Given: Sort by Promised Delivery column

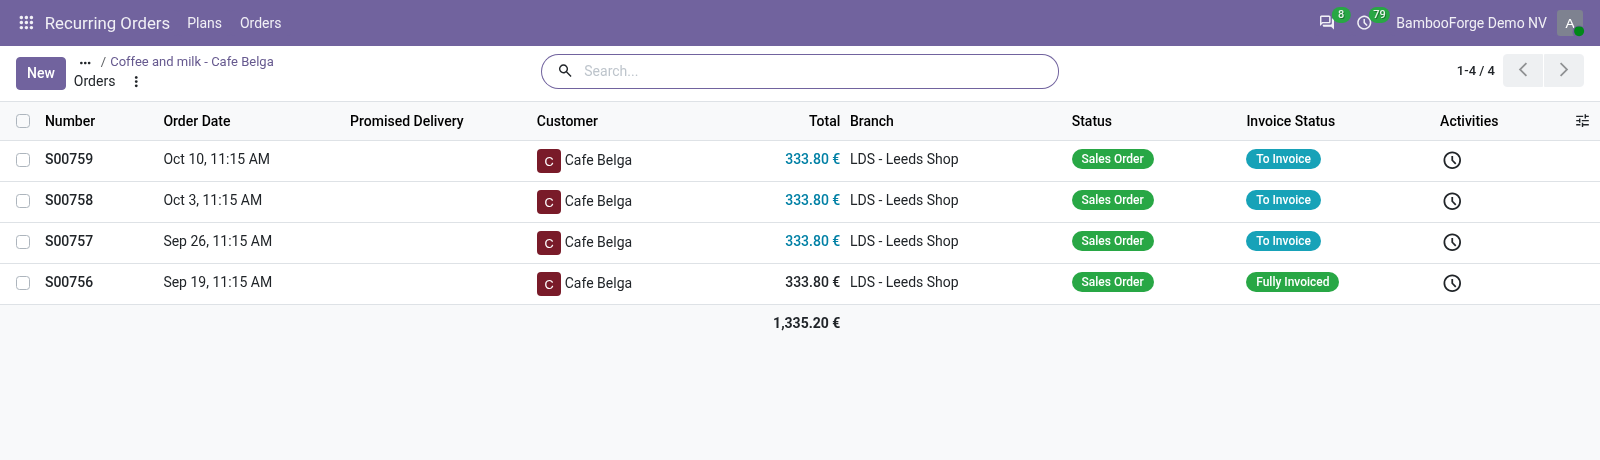Looking at the screenshot, I should [407, 121].
